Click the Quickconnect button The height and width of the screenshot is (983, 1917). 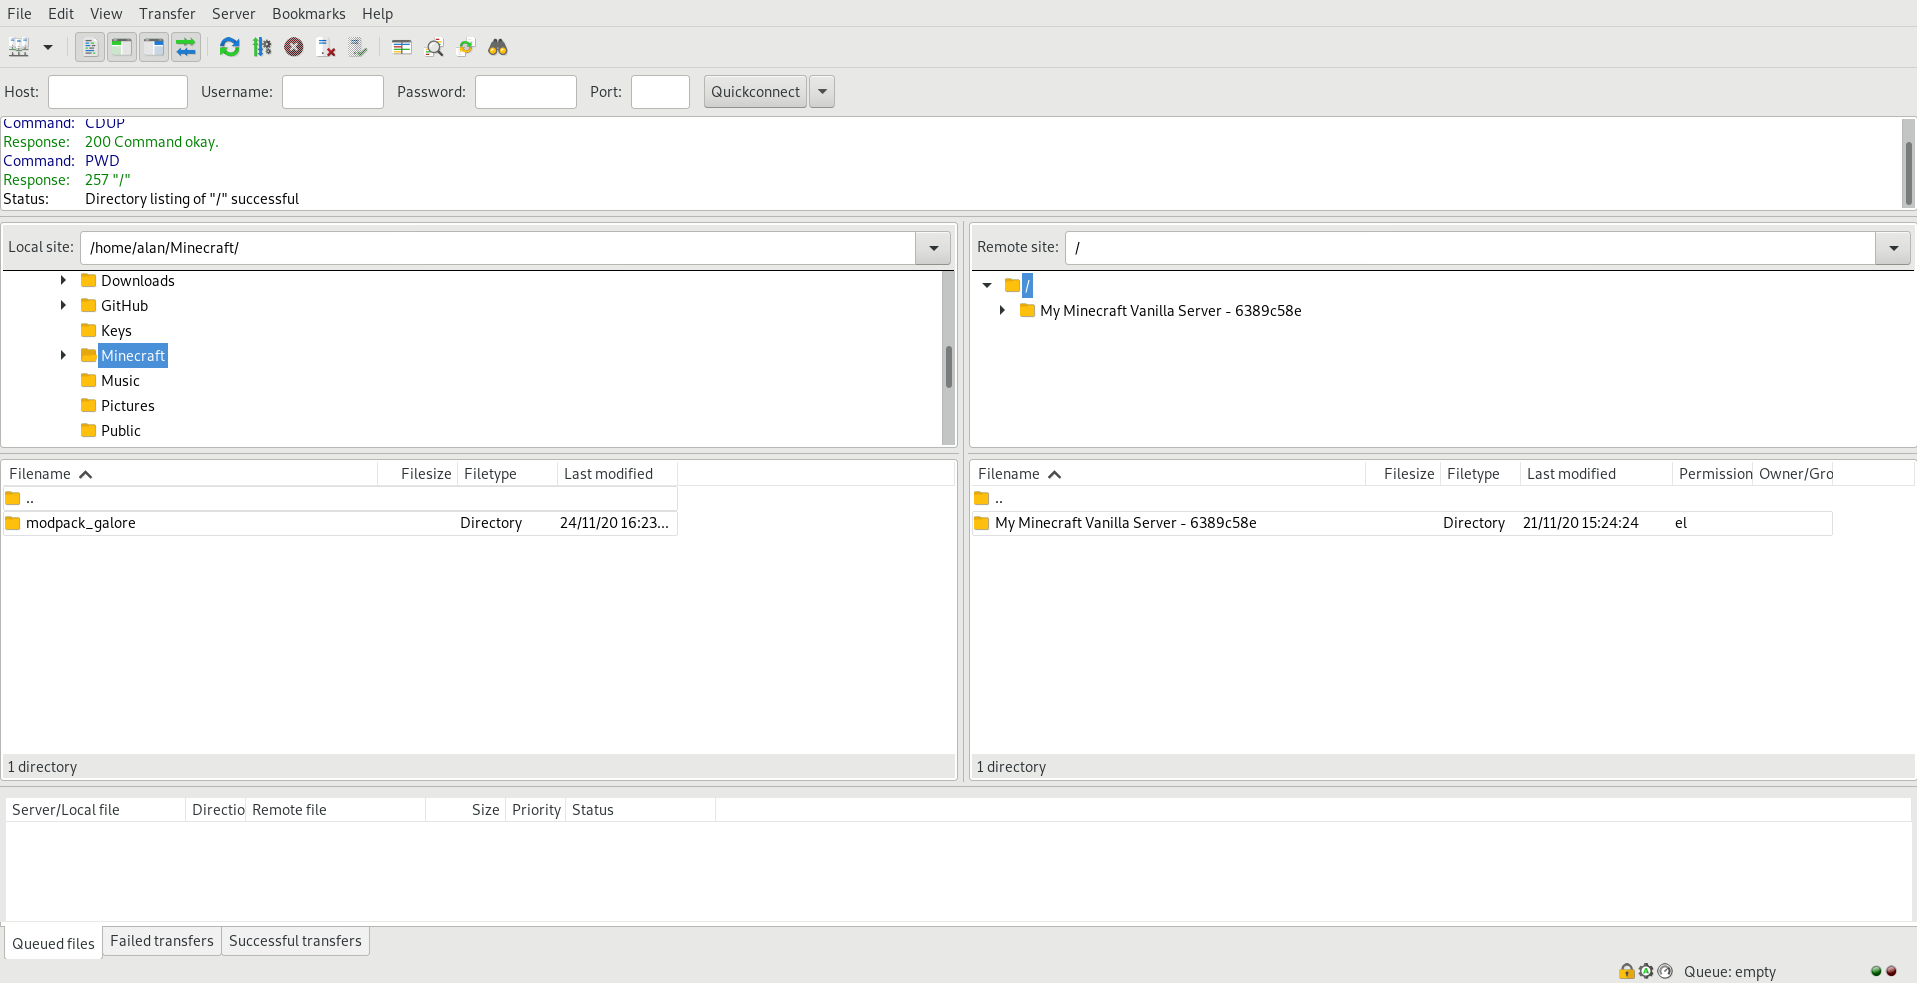(755, 92)
